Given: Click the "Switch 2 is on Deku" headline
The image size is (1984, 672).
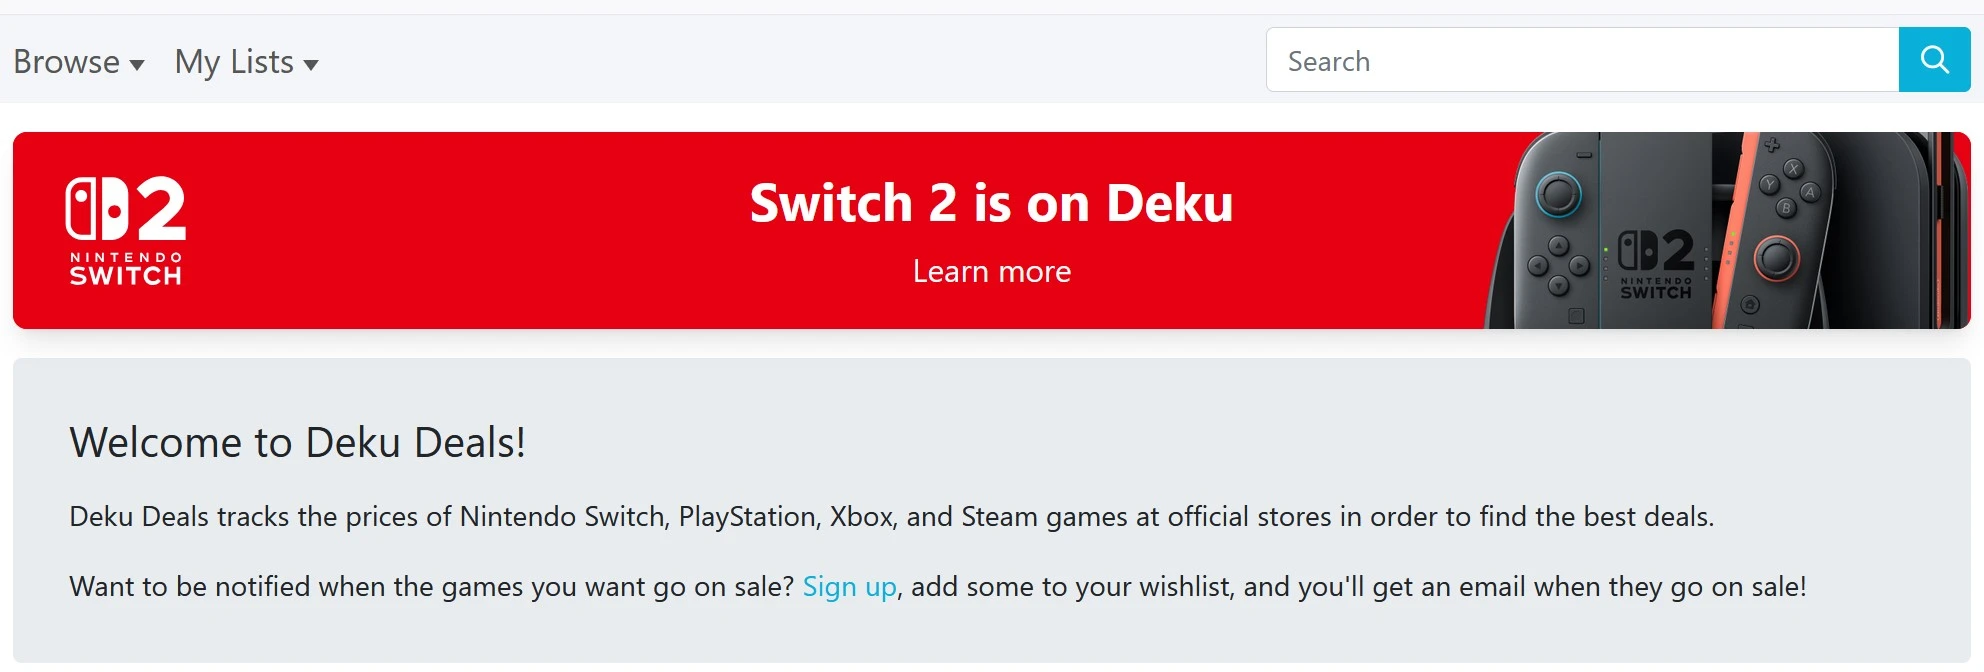Looking at the screenshot, I should tap(991, 203).
